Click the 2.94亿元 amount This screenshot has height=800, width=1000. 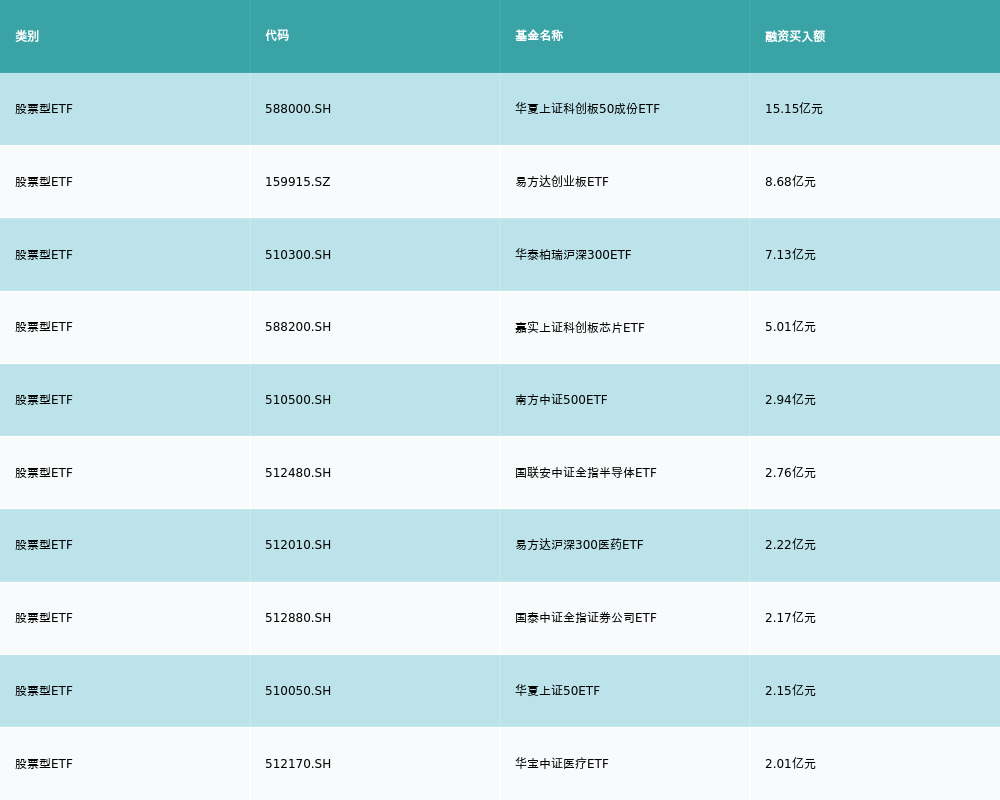click(x=790, y=400)
